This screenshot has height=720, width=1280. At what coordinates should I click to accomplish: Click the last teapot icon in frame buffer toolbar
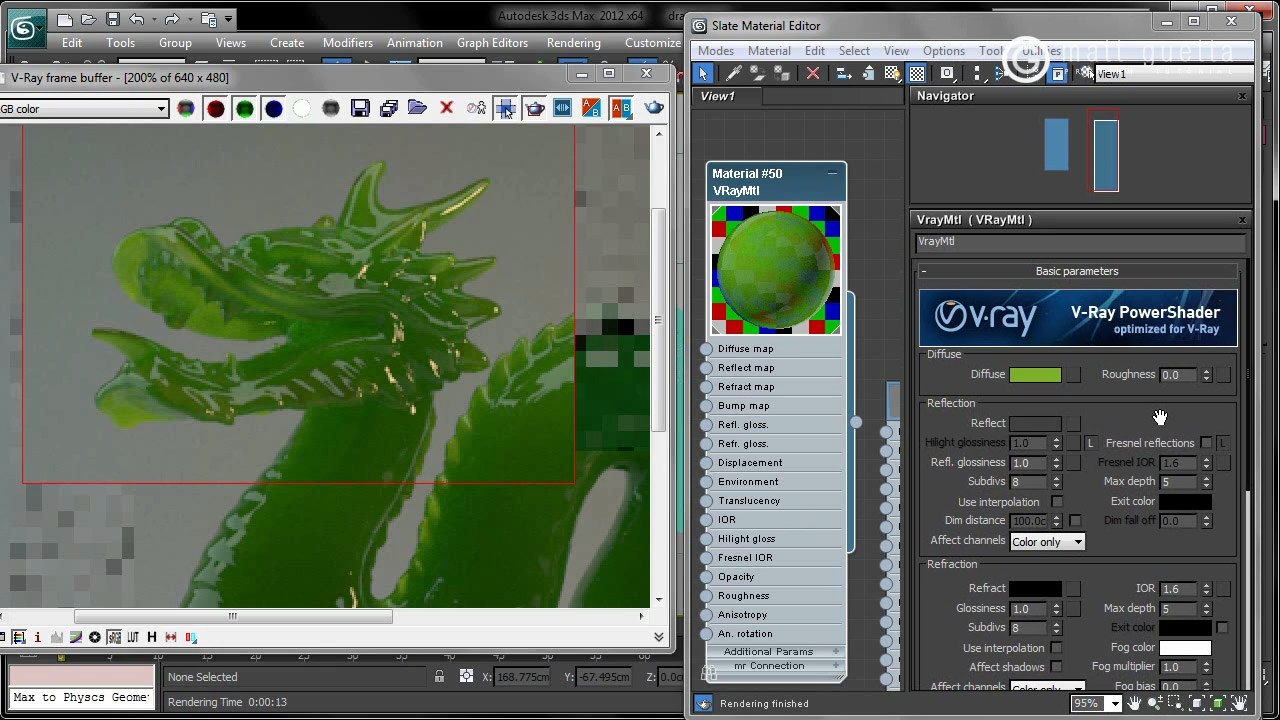coord(654,108)
